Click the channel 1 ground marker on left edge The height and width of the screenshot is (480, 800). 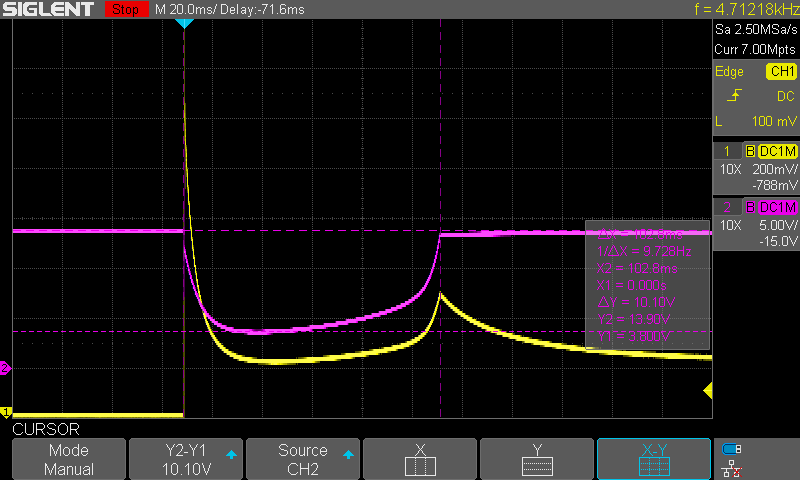pyautogui.click(x=5, y=412)
